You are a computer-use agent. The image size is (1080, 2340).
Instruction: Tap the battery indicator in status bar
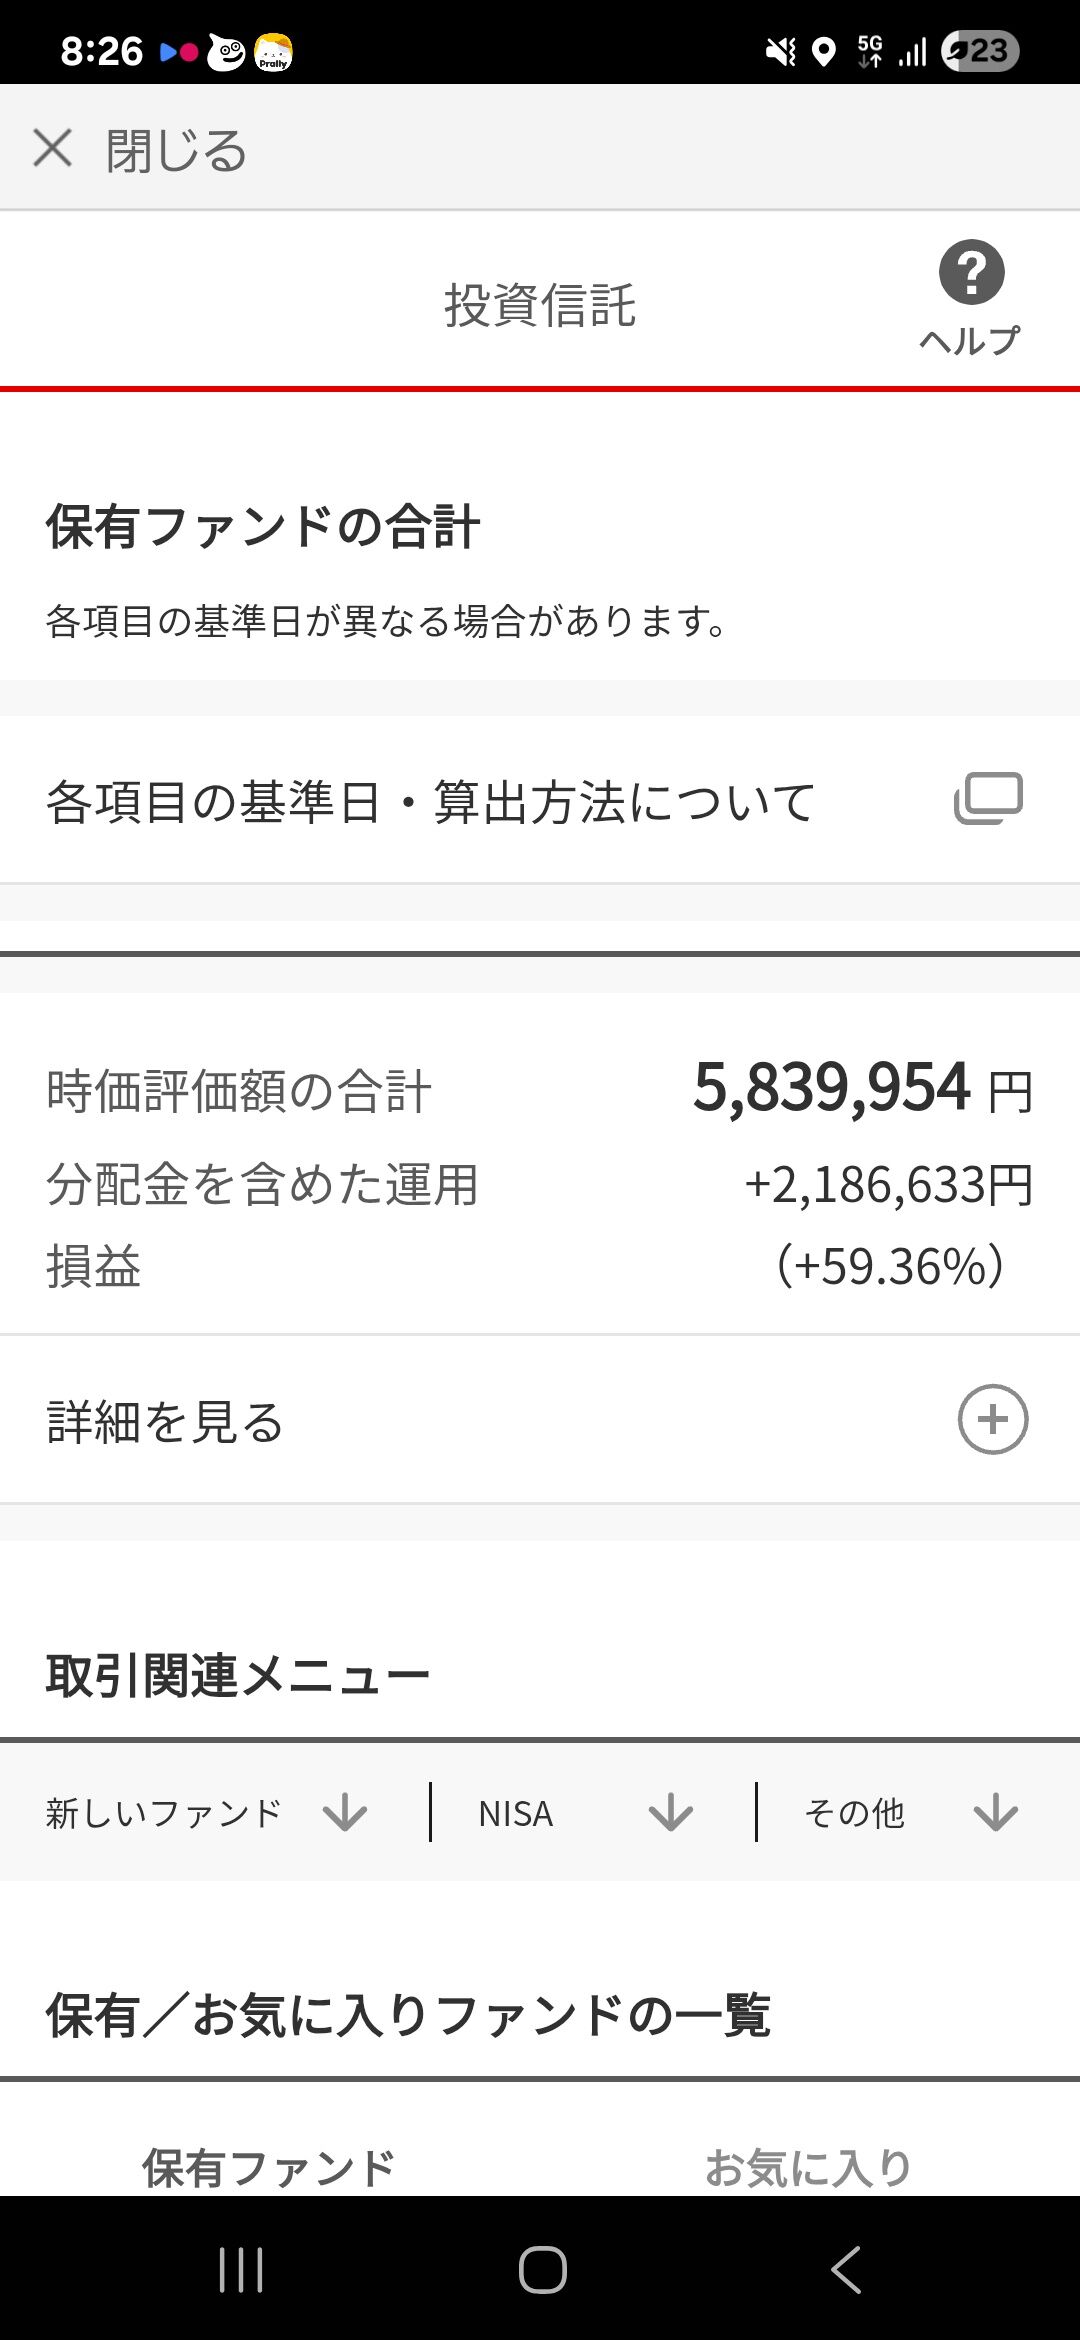(x=980, y=51)
